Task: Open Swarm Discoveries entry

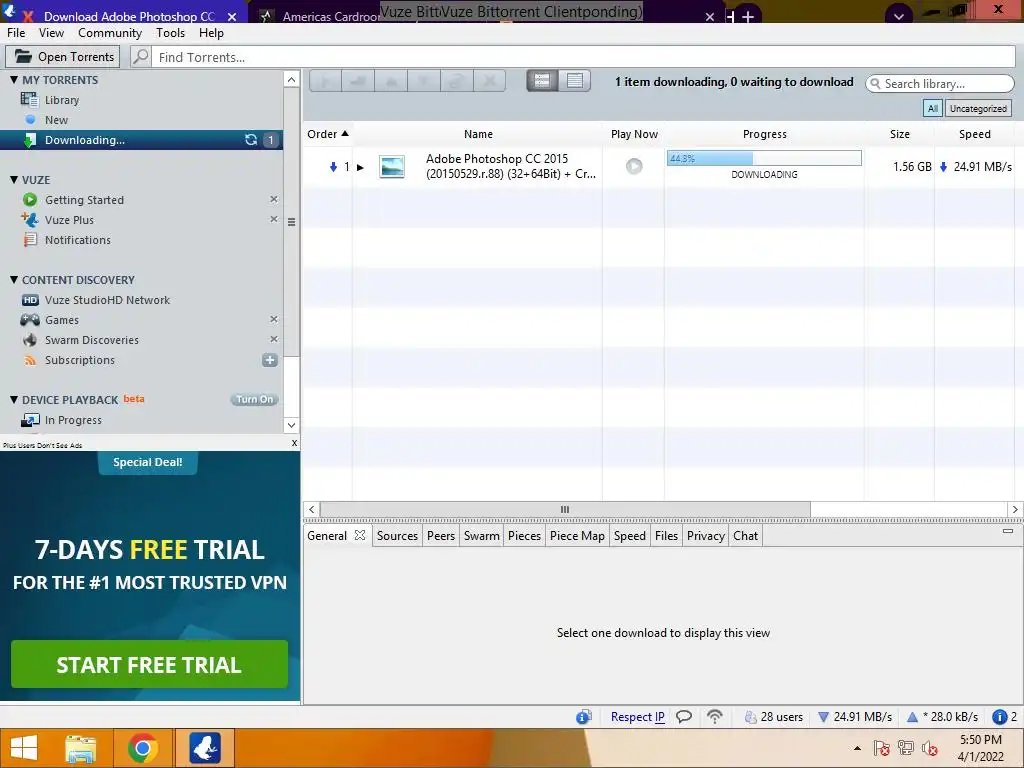Action: tap(91, 340)
